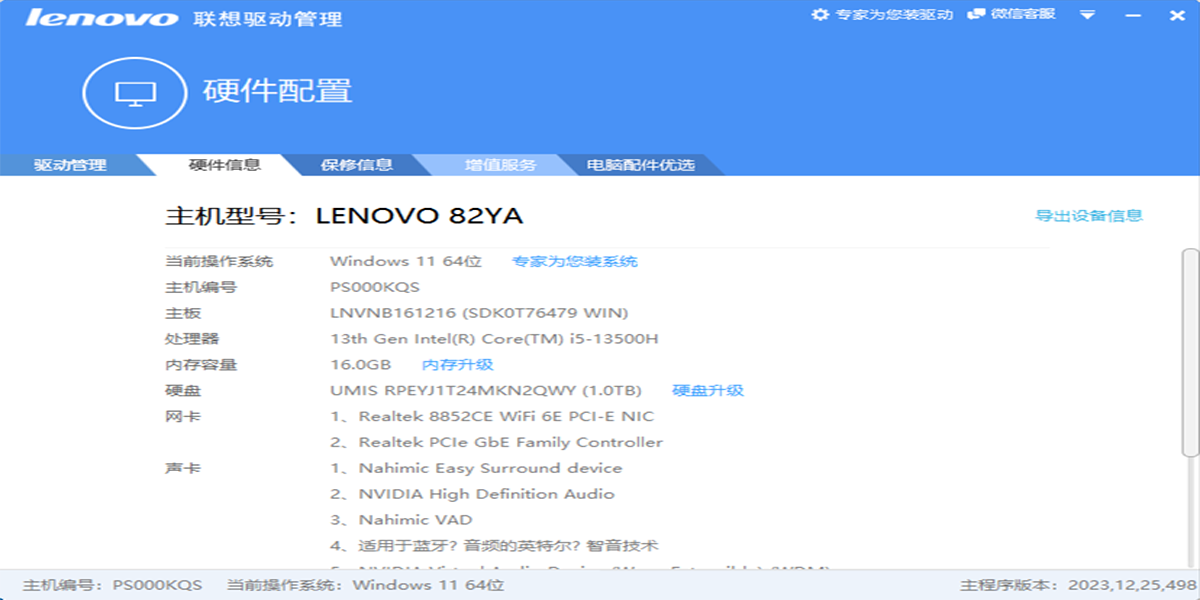Screen dimensions: 1200x600
Task: Click the Windows 11 64位 operating system value
Action: pos(406,261)
